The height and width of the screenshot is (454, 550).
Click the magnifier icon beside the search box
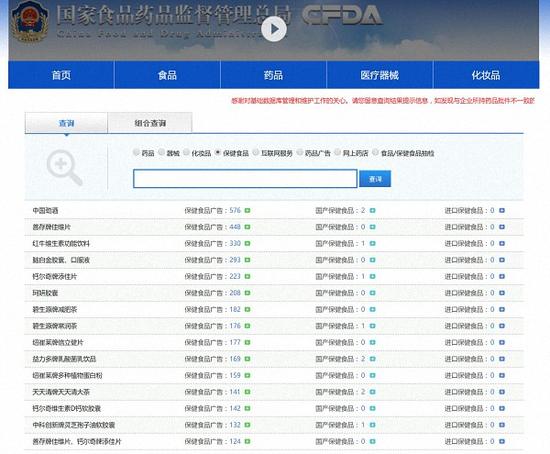coord(65,167)
